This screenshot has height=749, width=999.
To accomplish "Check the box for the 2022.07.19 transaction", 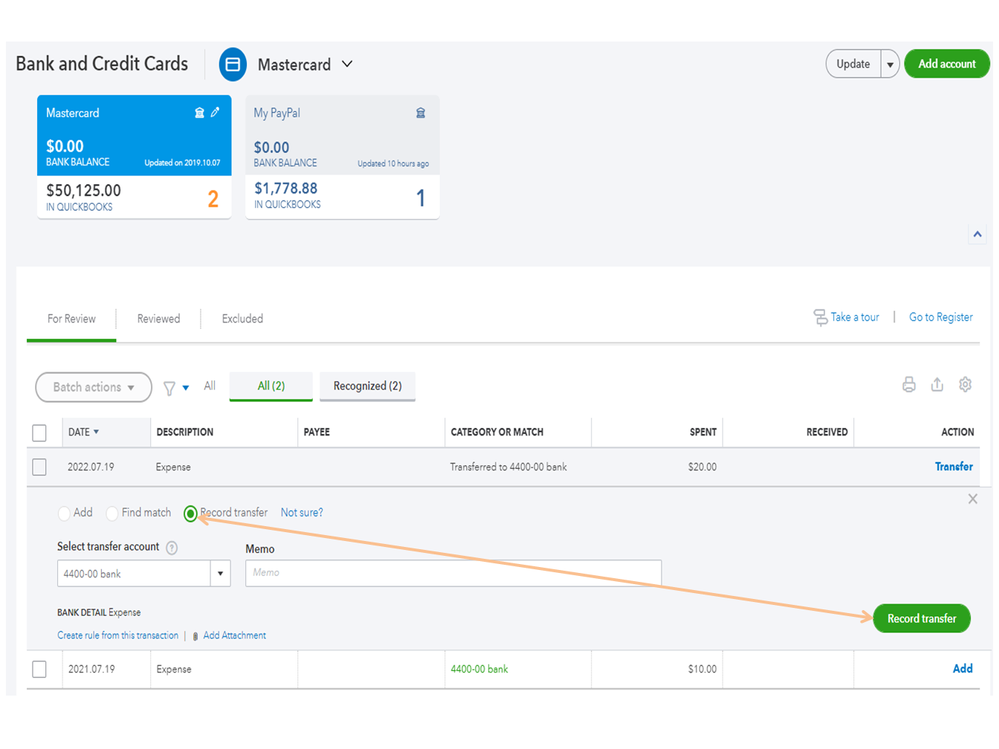I will pyautogui.click(x=40, y=467).
